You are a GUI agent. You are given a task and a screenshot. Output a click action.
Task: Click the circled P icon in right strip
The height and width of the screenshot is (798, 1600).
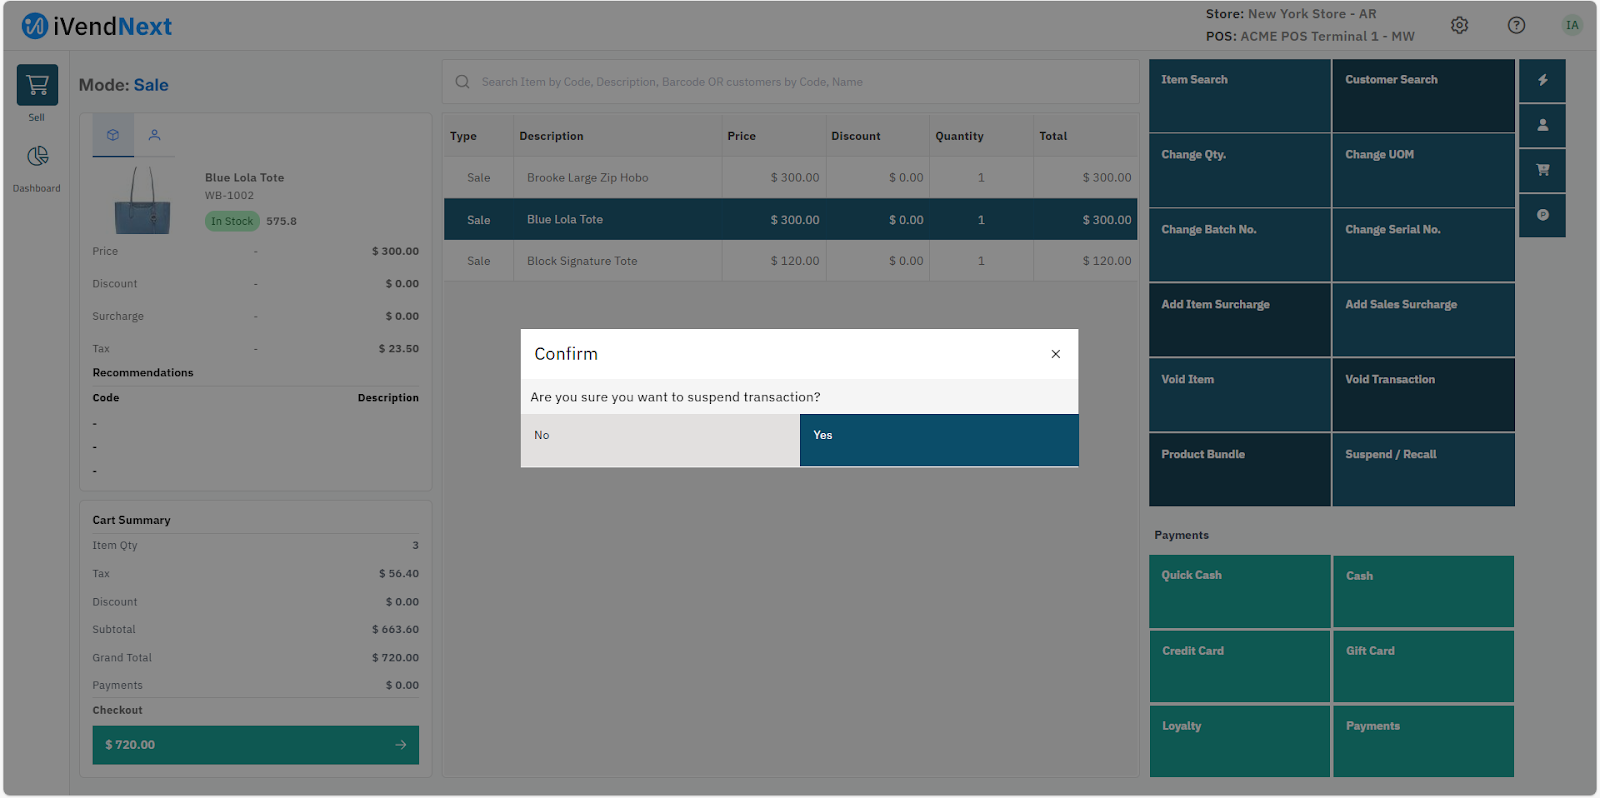pyautogui.click(x=1542, y=215)
